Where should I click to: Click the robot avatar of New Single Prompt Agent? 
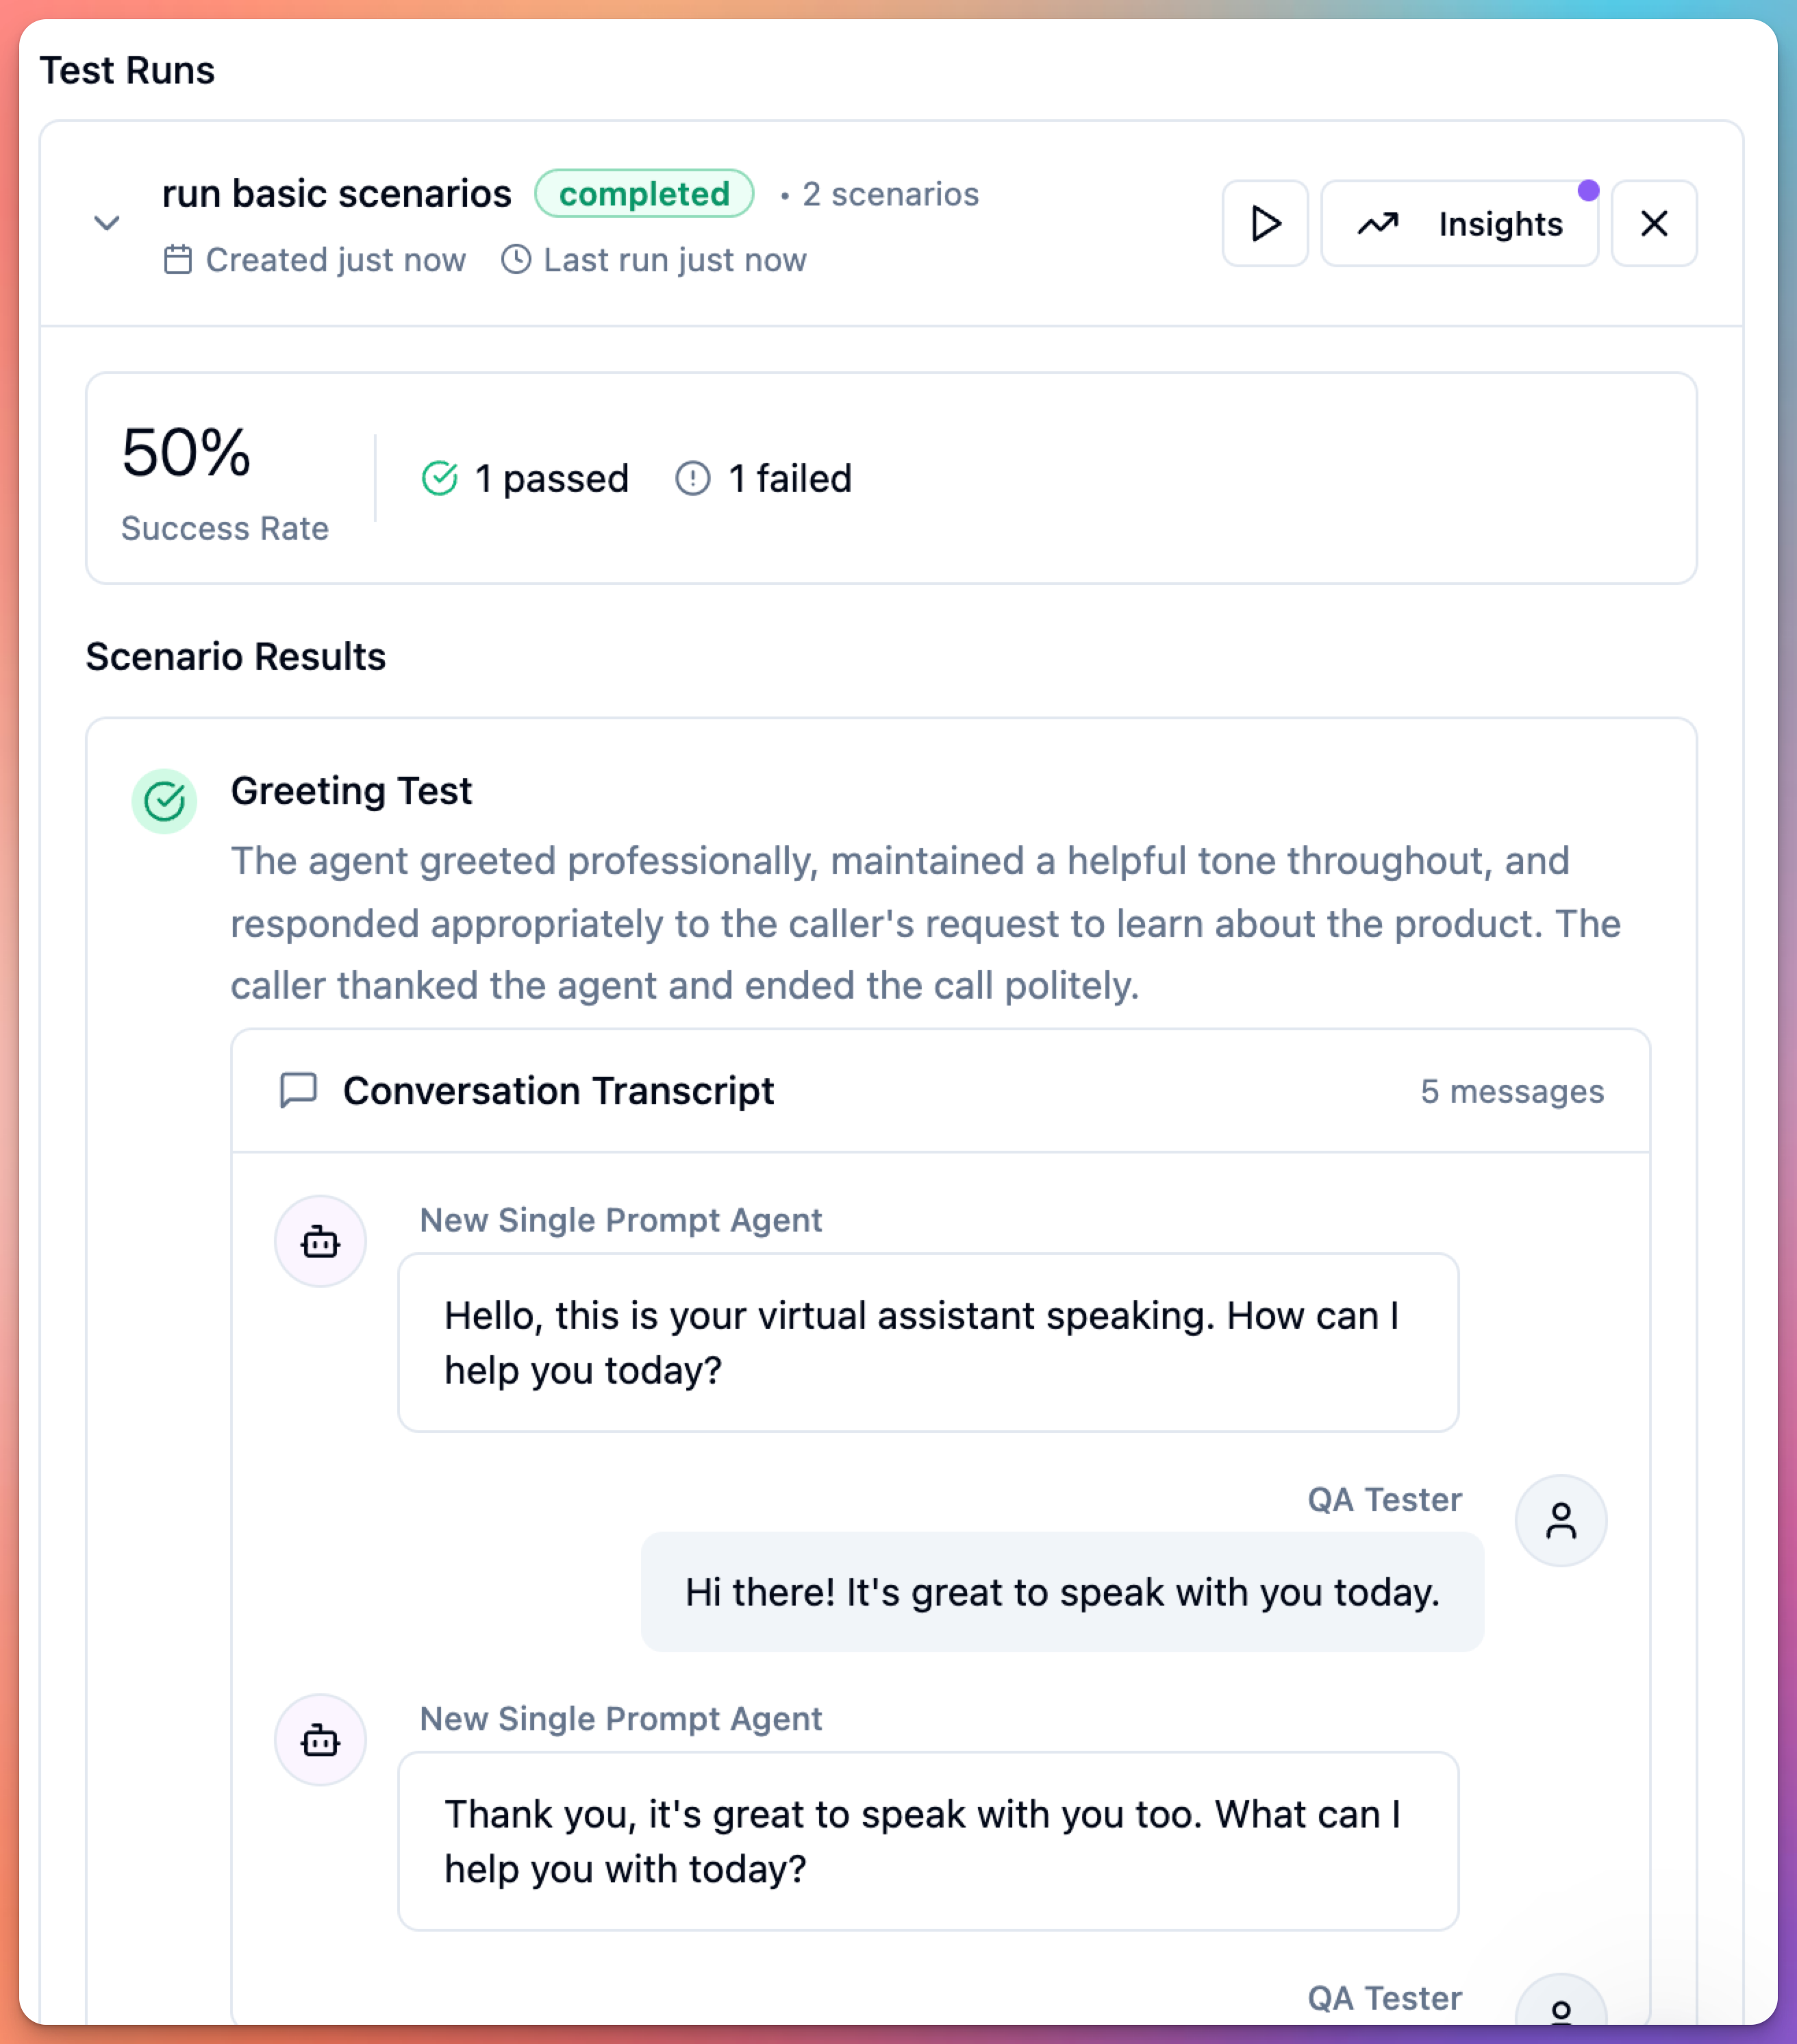point(319,1241)
